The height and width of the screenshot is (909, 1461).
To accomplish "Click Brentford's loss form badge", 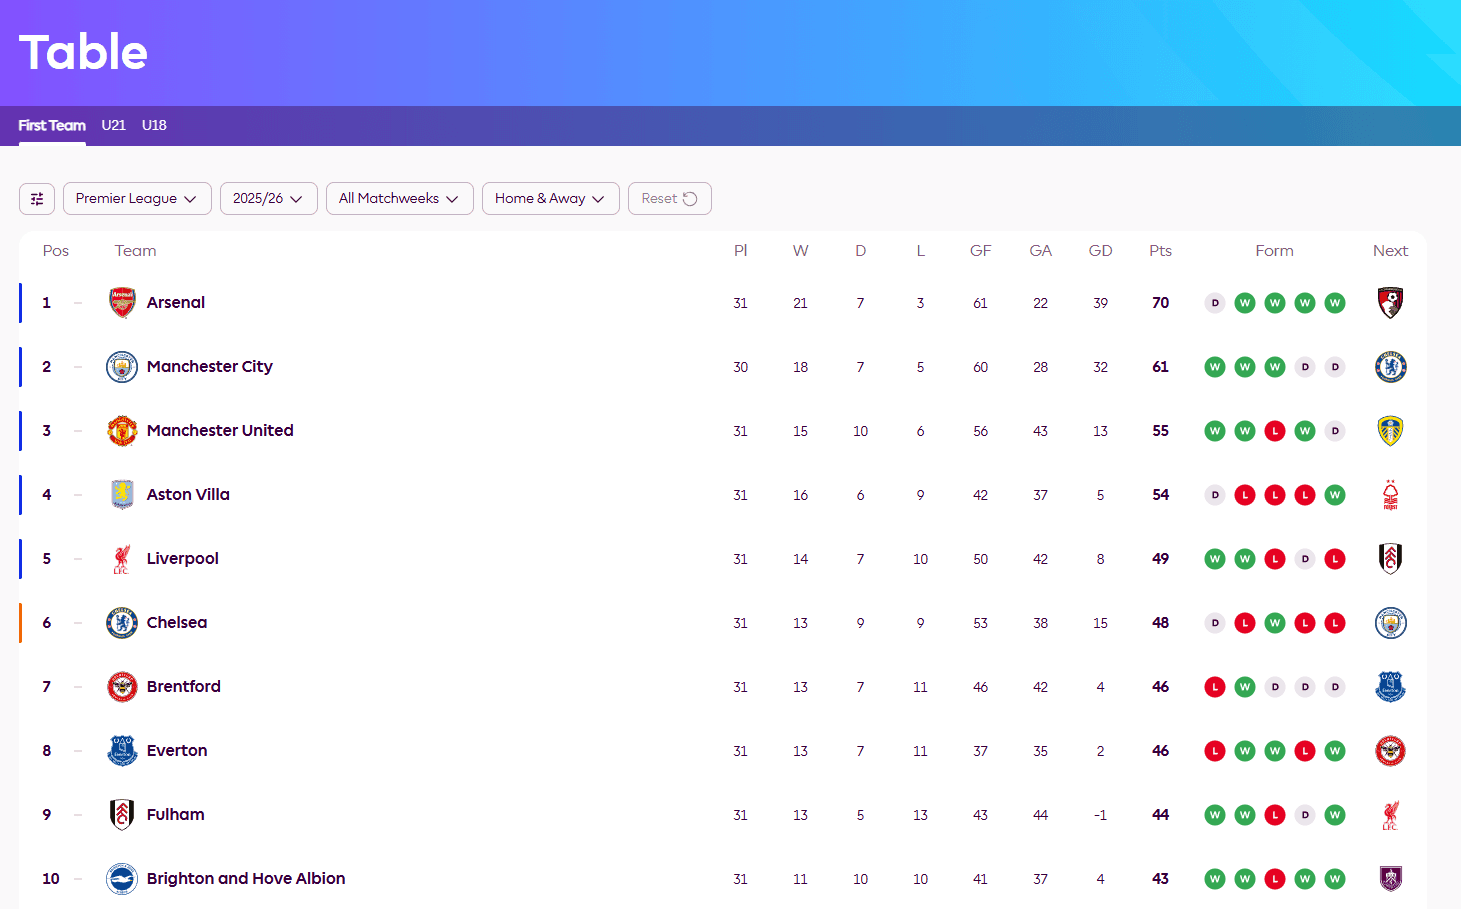I will tap(1215, 686).
